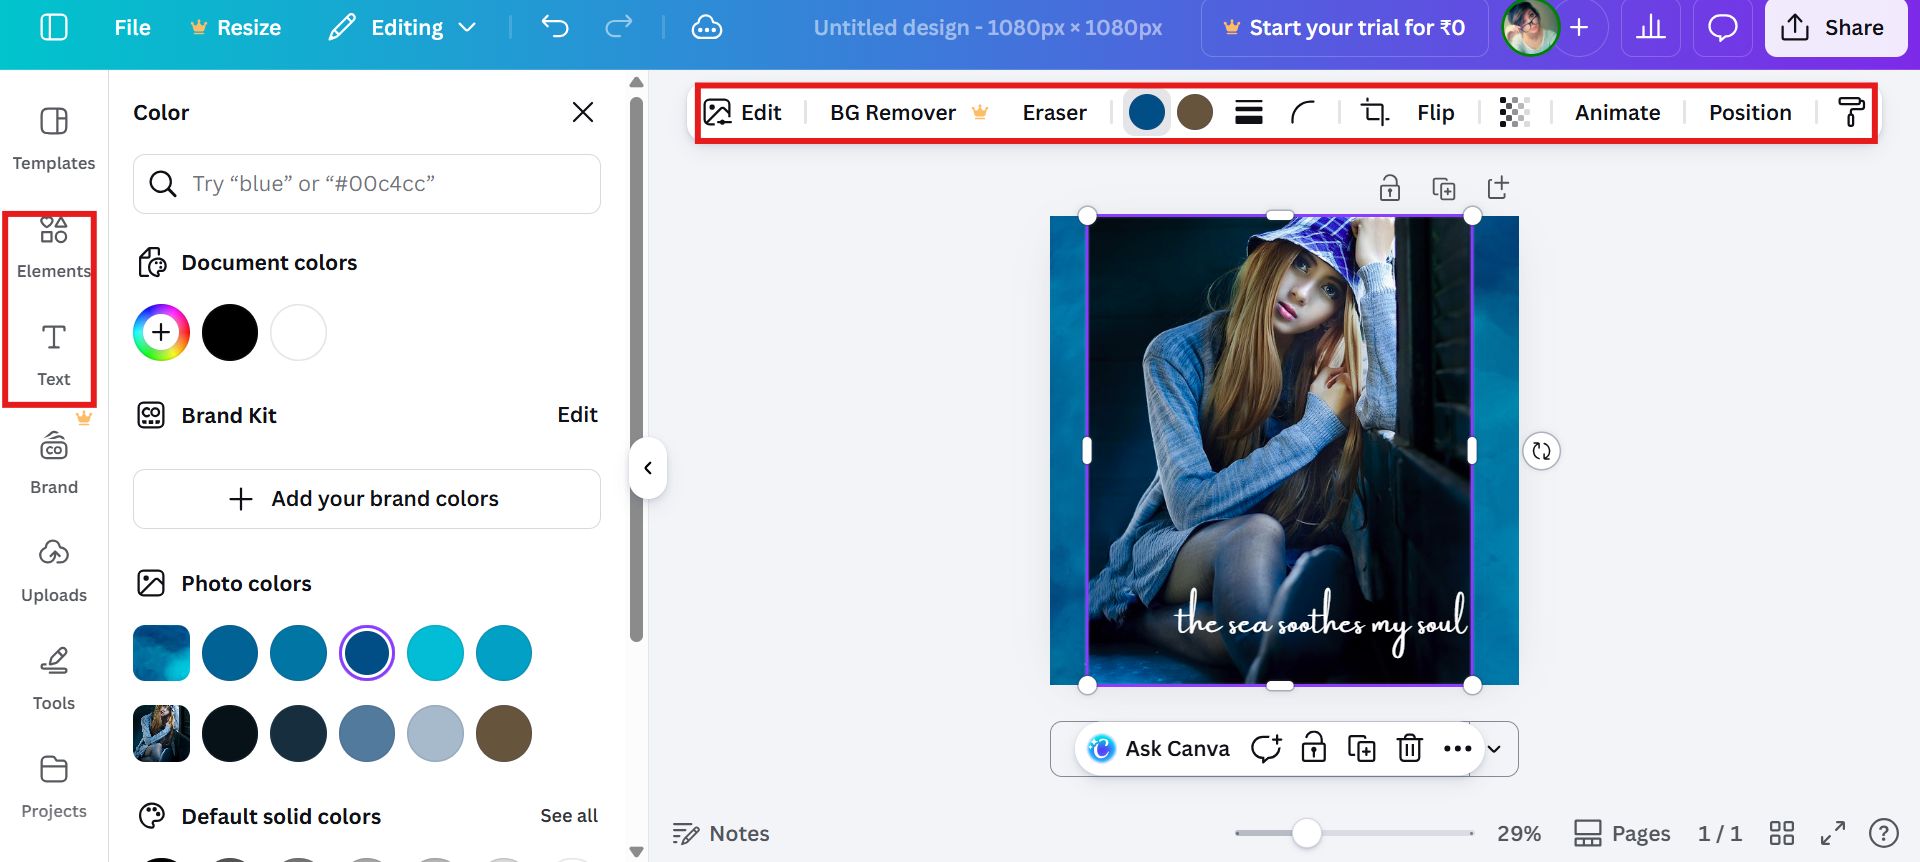This screenshot has height=862, width=1920.
Task: Select the Eraser tool
Action: tap(1054, 113)
